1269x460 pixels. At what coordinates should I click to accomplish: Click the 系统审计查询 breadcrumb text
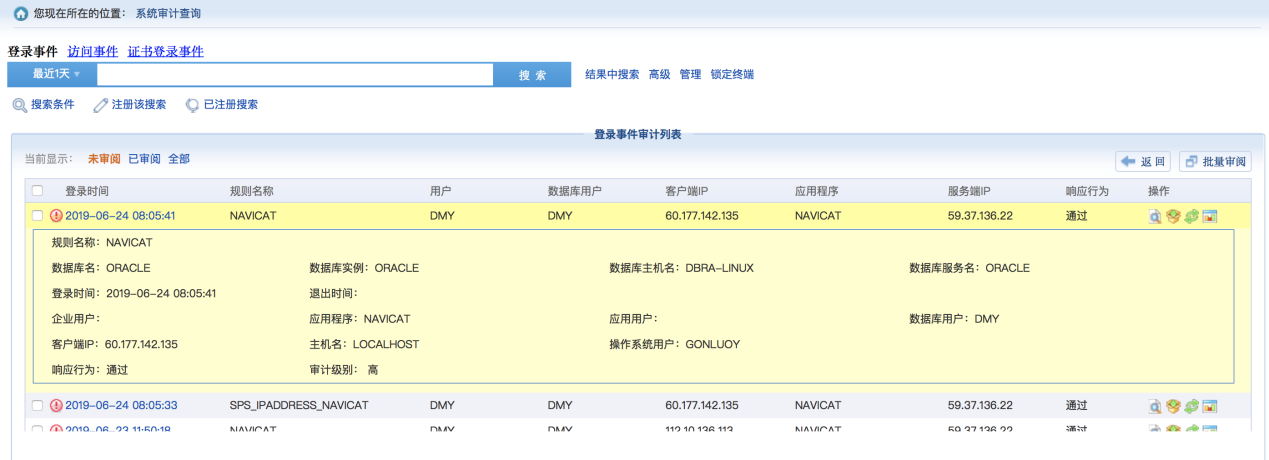(168, 13)
